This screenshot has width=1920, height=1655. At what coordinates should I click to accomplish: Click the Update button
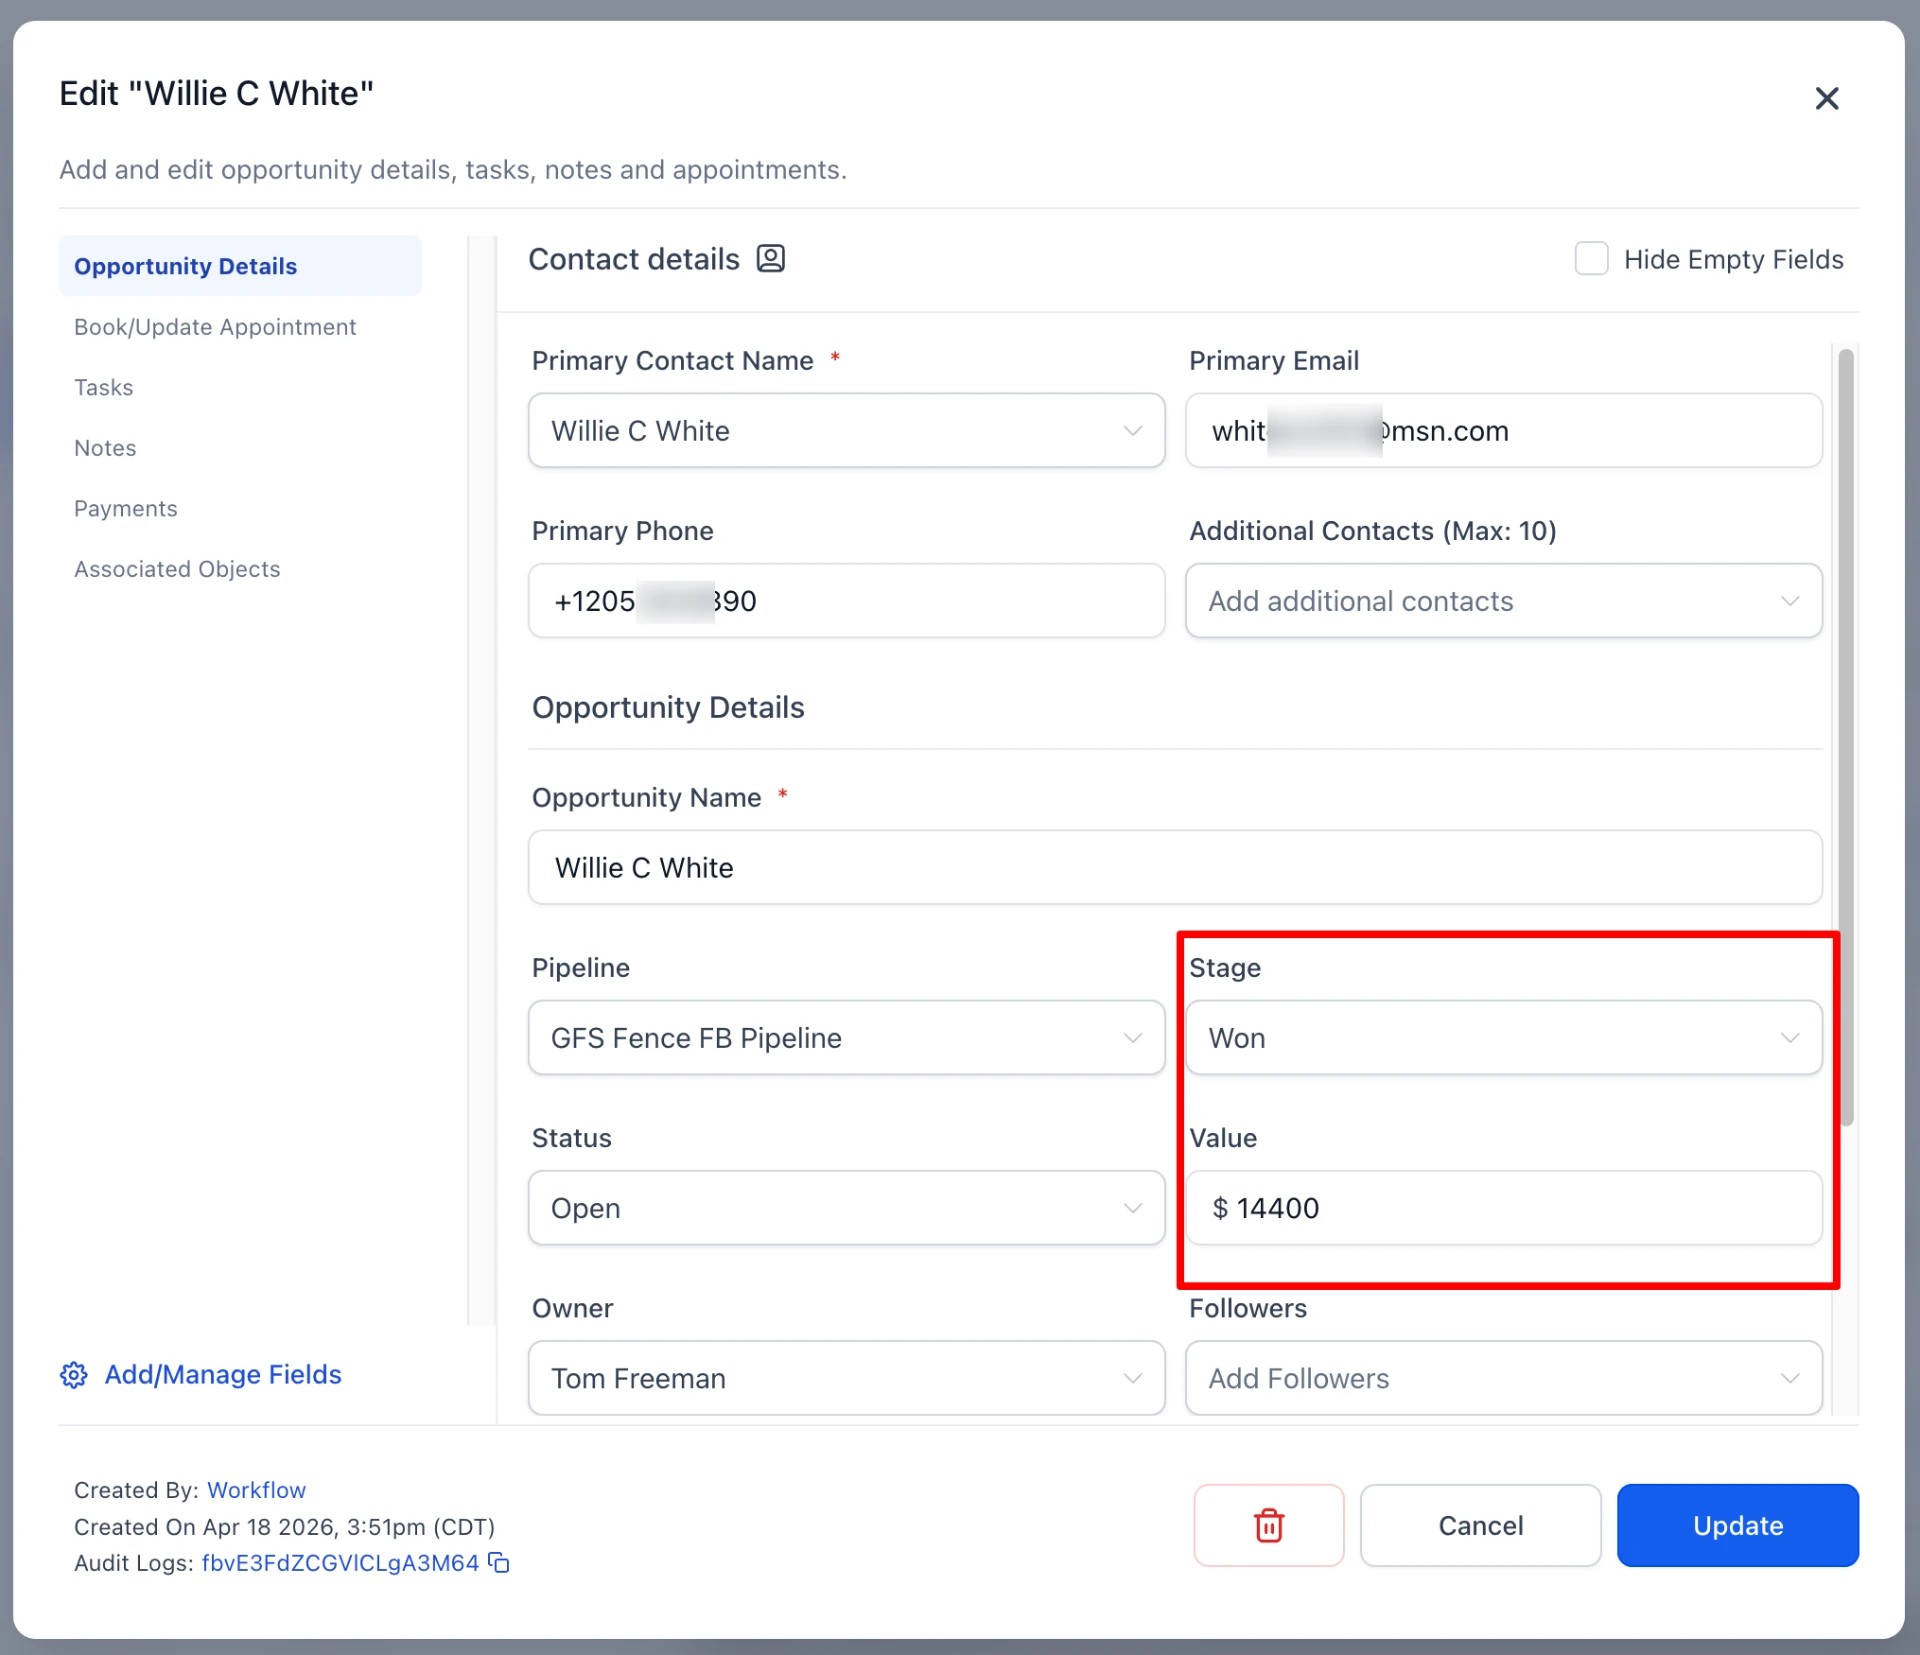click(1737, 1525)
